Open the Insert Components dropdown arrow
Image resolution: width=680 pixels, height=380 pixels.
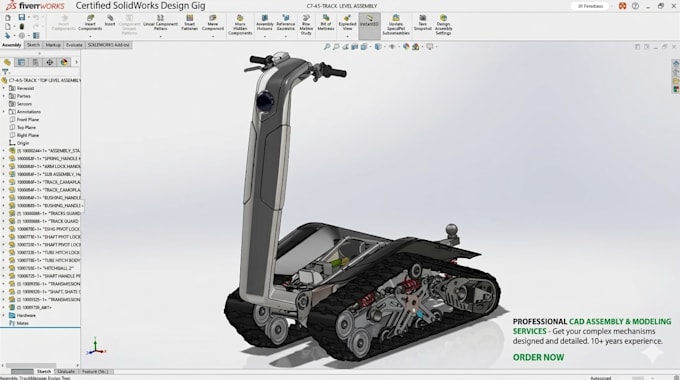[90, 36]
